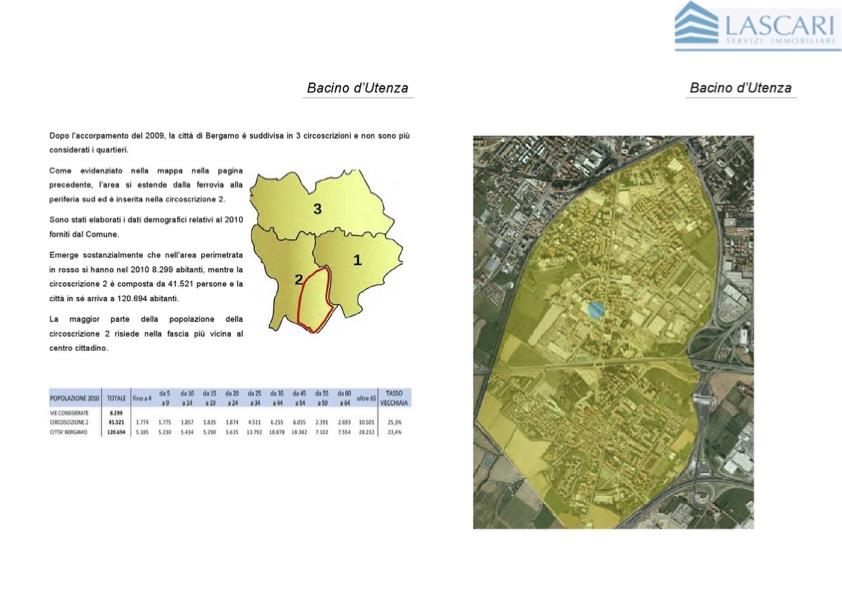This screenshot has width=842, height=595.
Task: Select the VIE CONSIDERATE row label
Action: point(70,412)
